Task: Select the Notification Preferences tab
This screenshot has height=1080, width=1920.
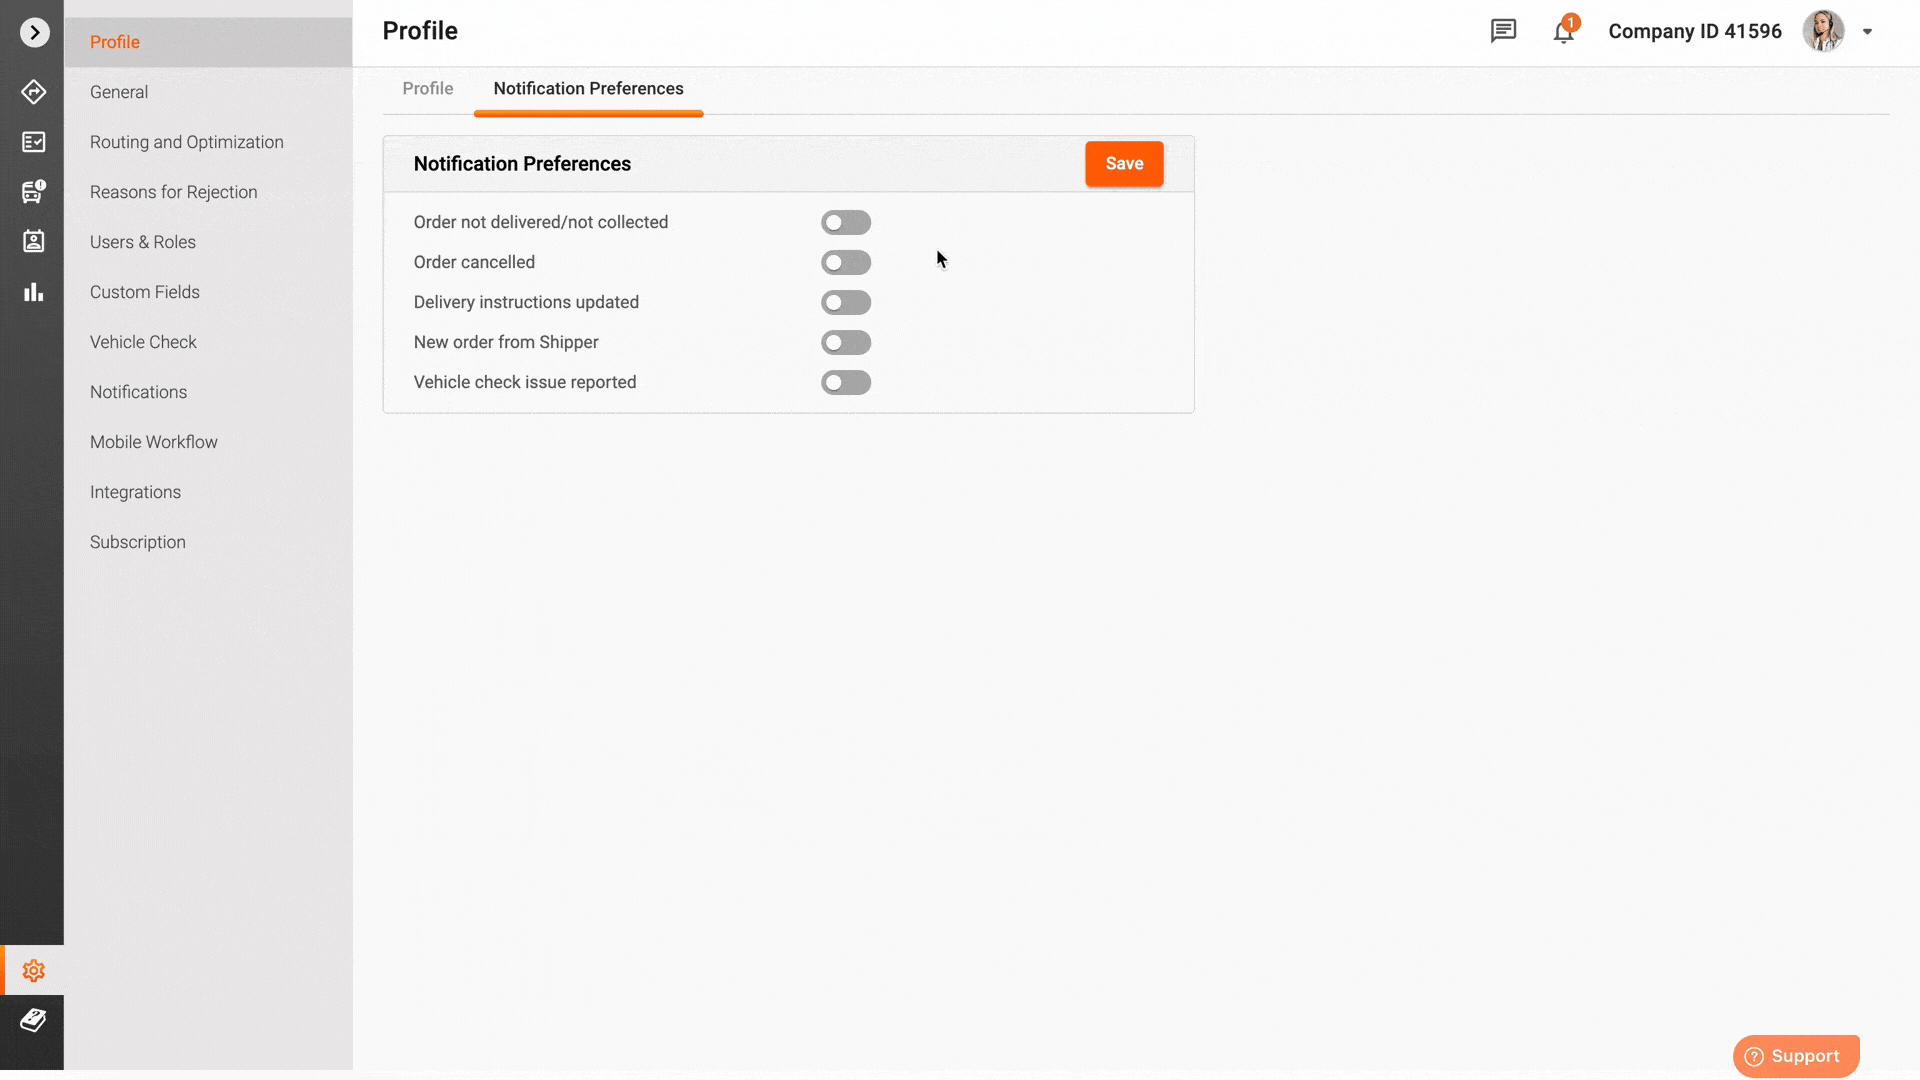Action: click(588, 89)
